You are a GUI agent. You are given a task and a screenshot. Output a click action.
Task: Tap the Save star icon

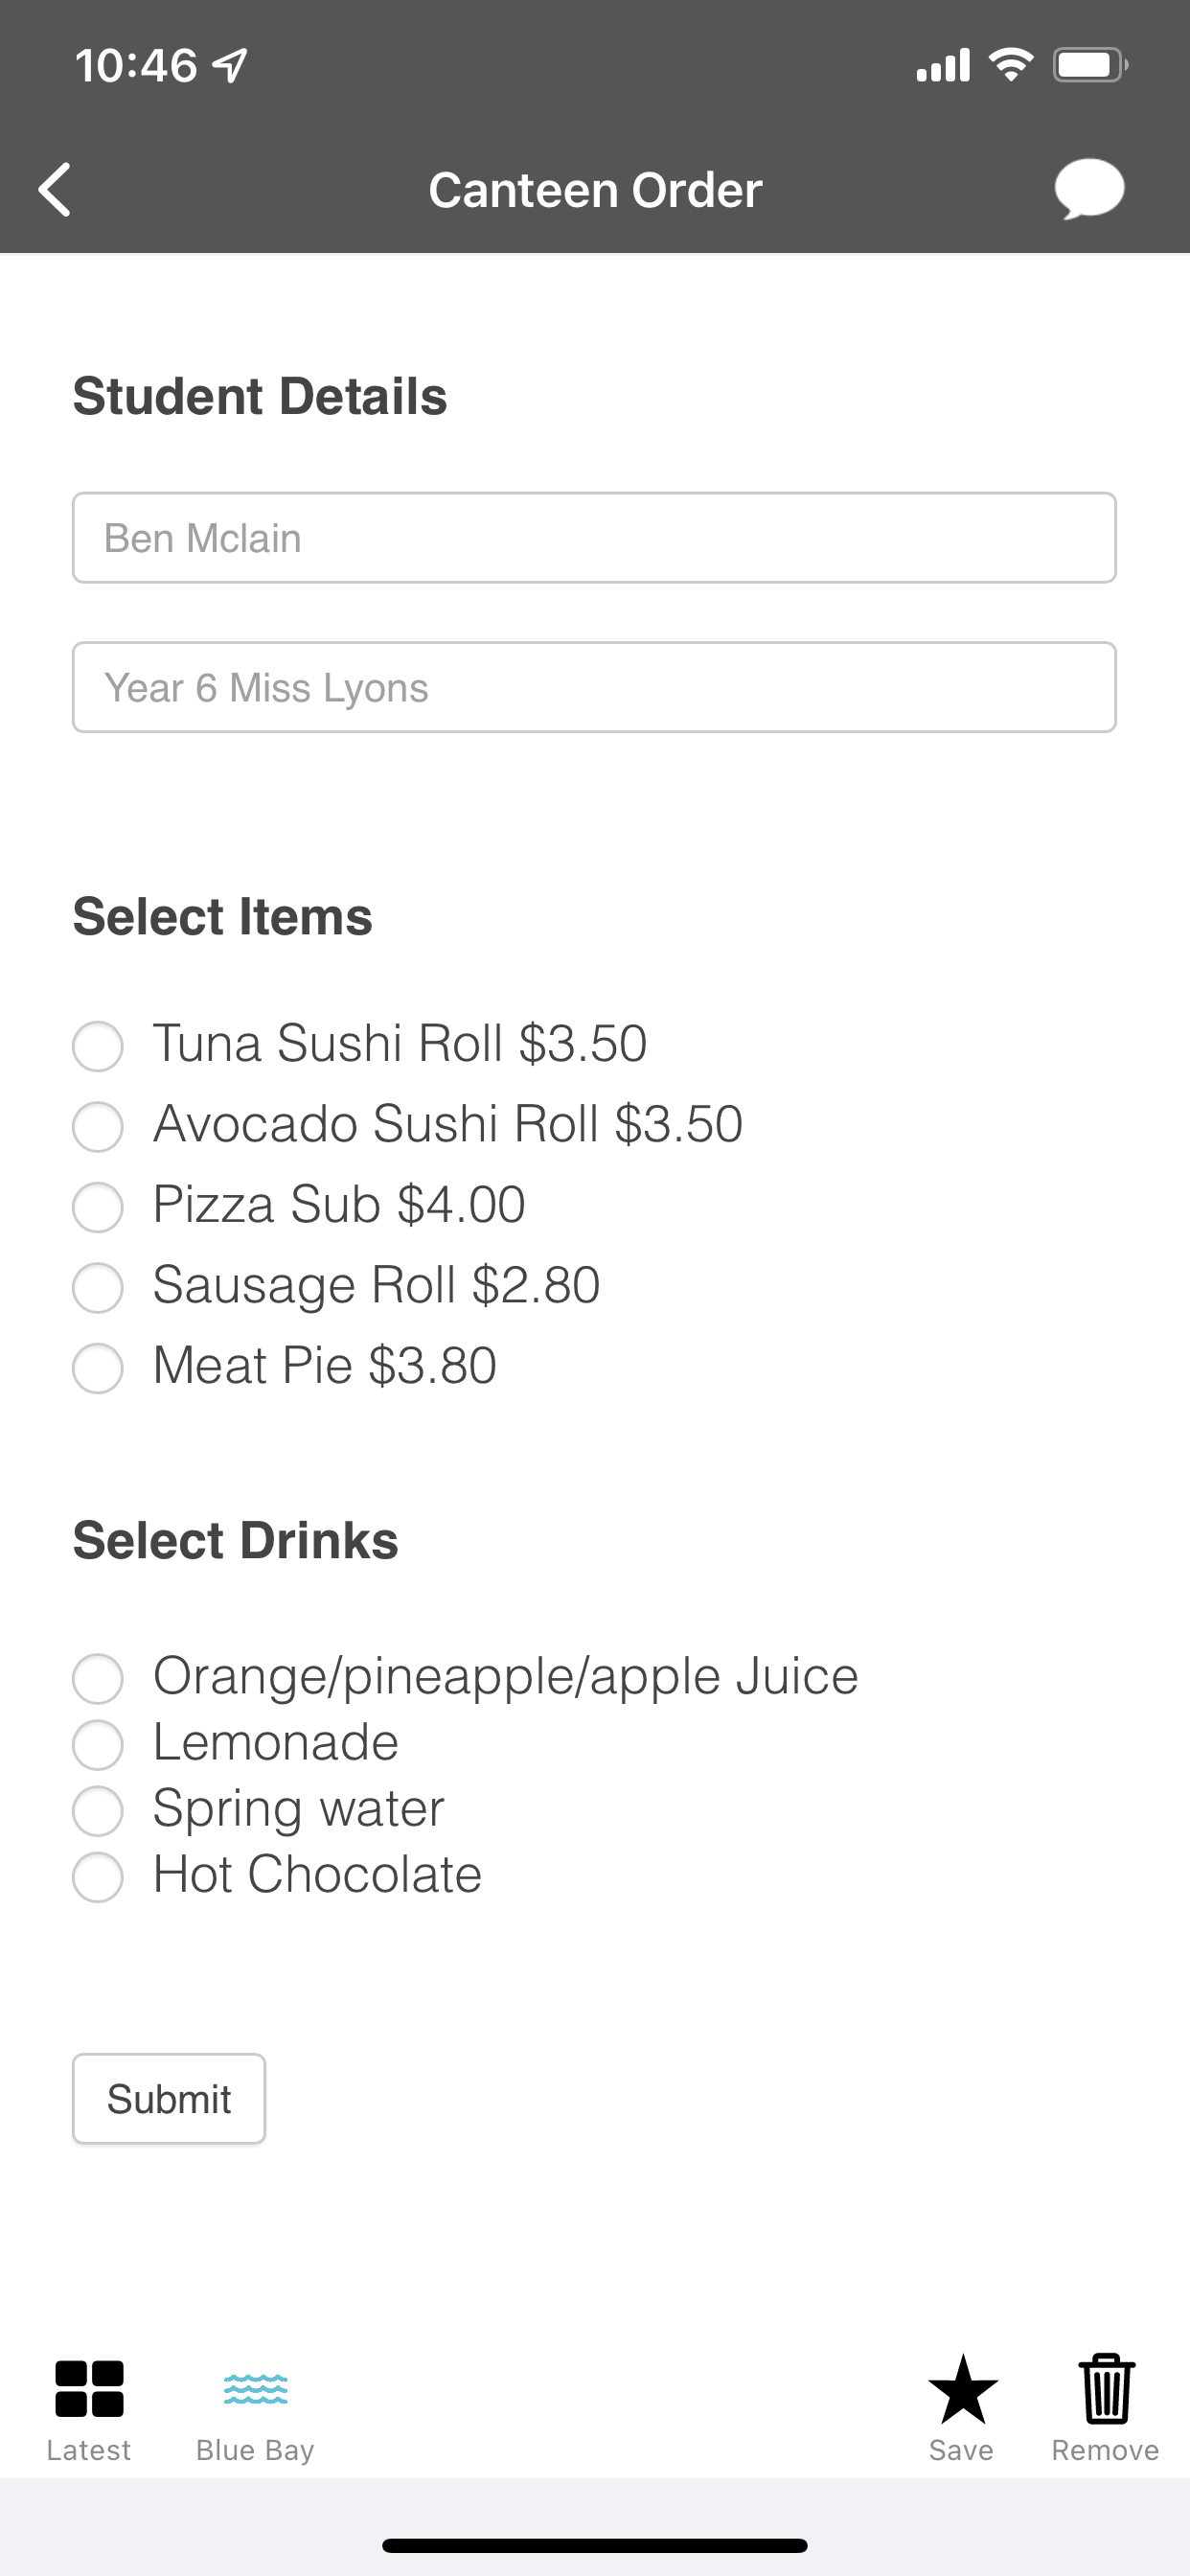962,2388
